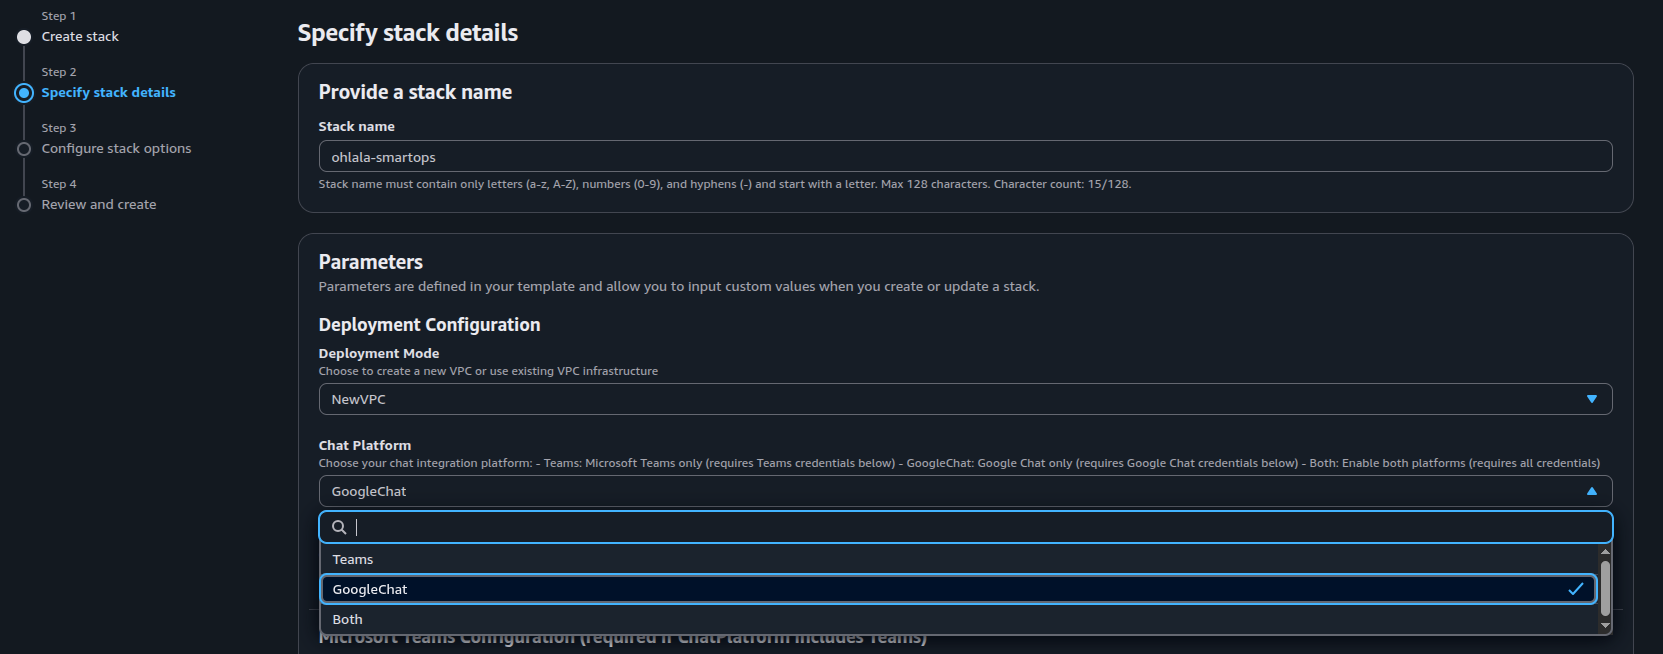Screen dimensions: 1663x654
Task: Select the Teams option from the list
Action: click(x=353, y=559)
